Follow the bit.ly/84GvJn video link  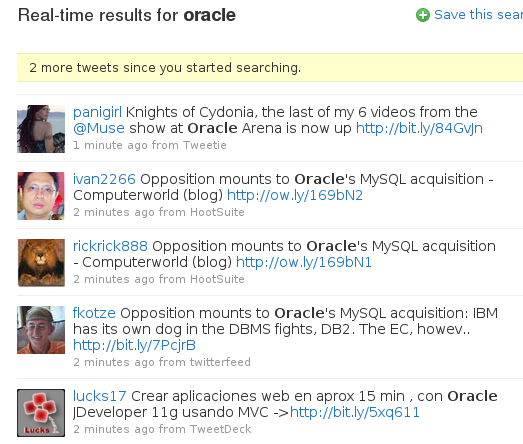point(419,128)
